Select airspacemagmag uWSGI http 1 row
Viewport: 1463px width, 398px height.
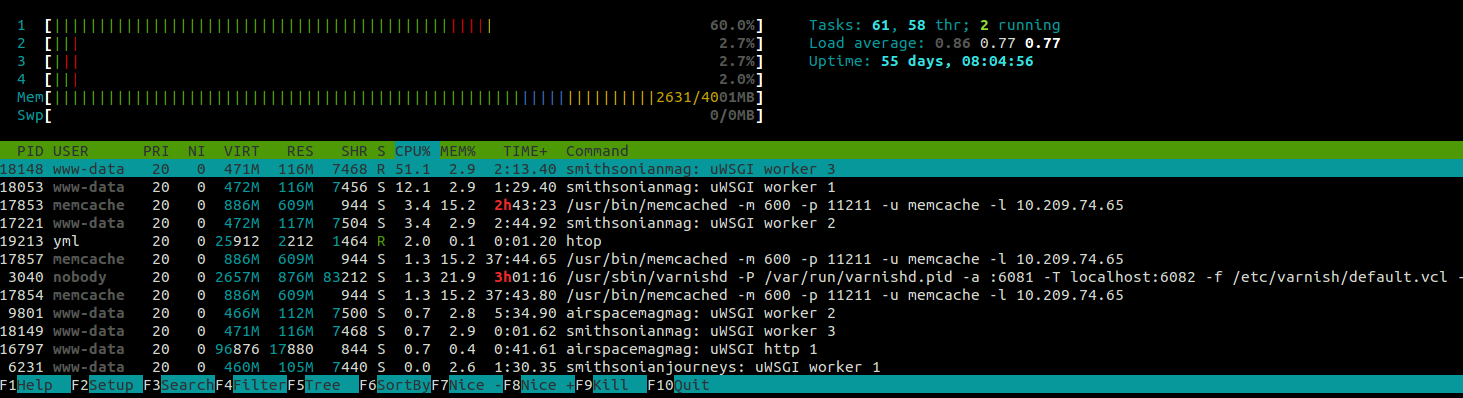pos(731,349)
